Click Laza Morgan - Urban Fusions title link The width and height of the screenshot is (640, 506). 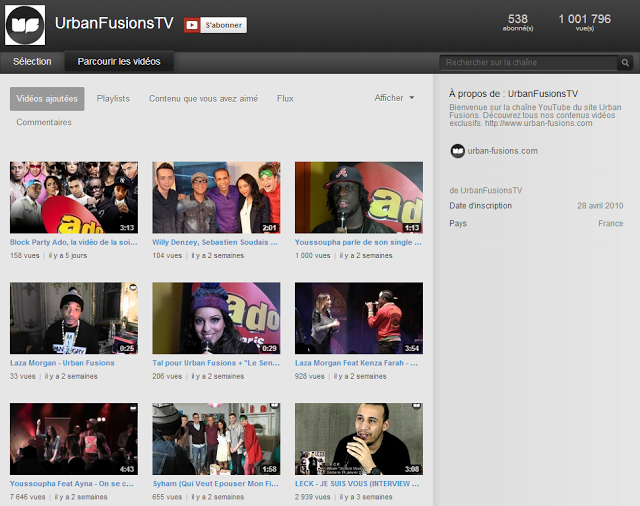click(x=62, y=363)
